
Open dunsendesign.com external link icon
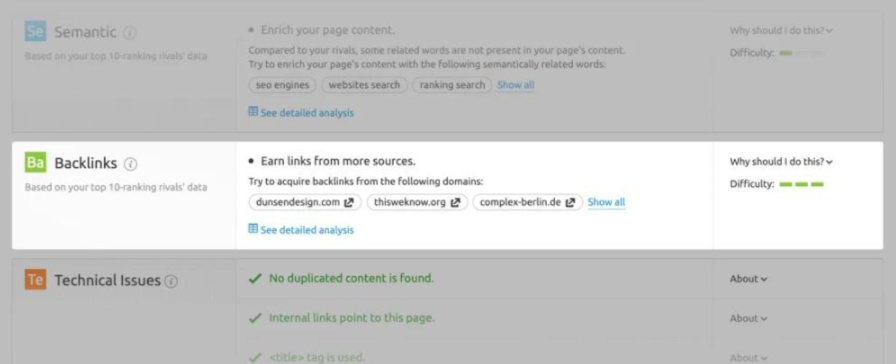pyautogui.click(x=349, y=202)
